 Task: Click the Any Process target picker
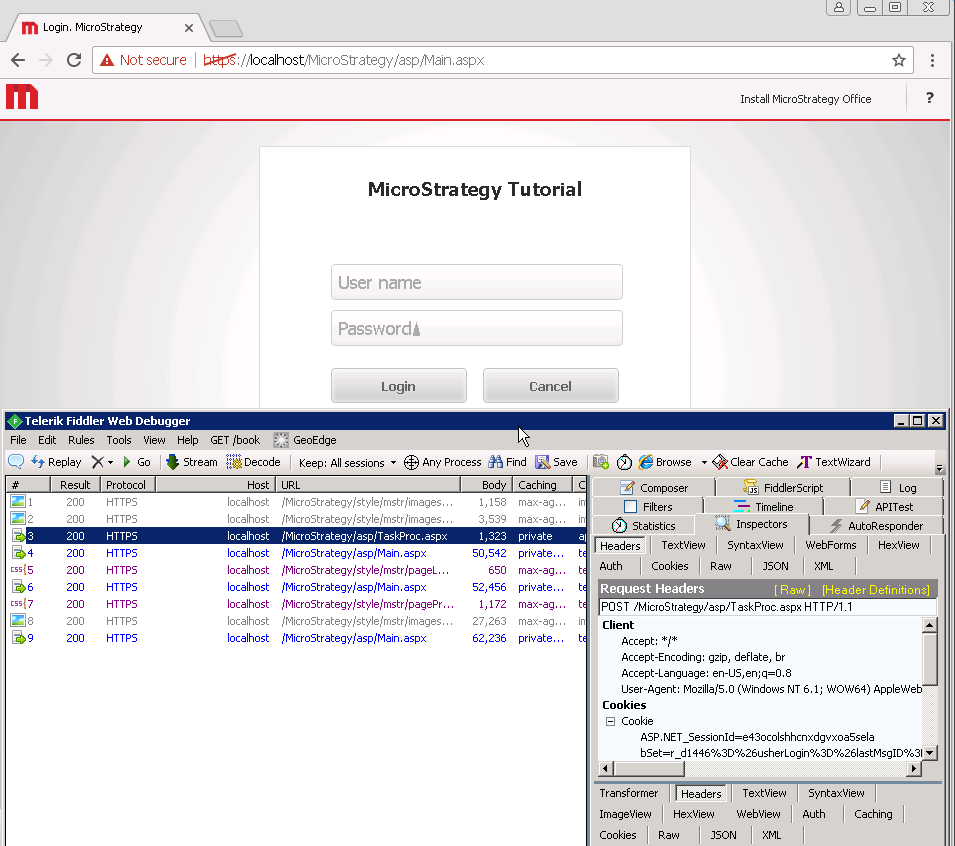tap(442, 462)
